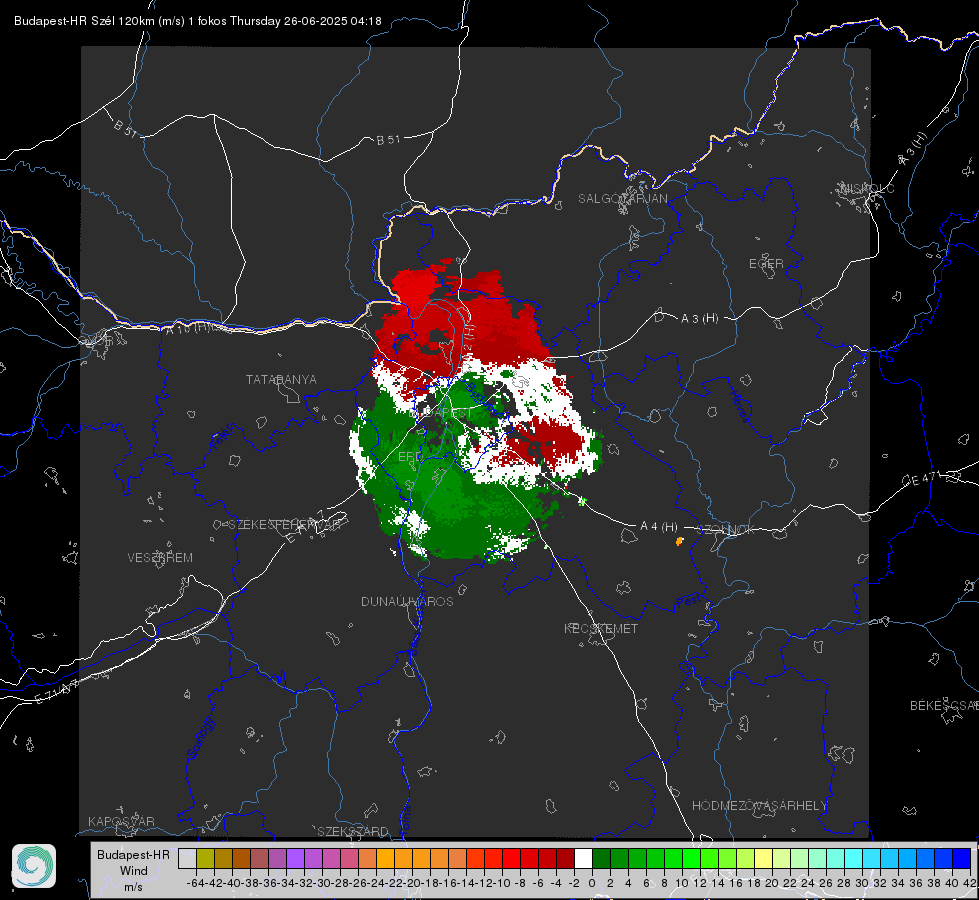The width and height of the screenshot is (979, 900).
Task: Click the 'A 4 (H)' road label
Action: click(x=659, y=527)
